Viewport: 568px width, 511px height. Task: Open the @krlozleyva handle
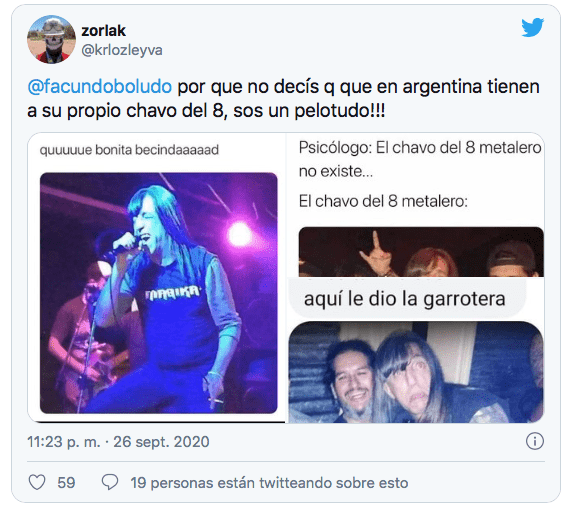click(122, 50)
